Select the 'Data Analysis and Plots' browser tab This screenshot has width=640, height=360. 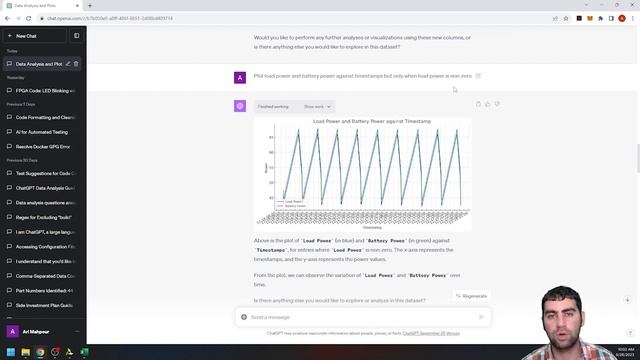(41, 6)
